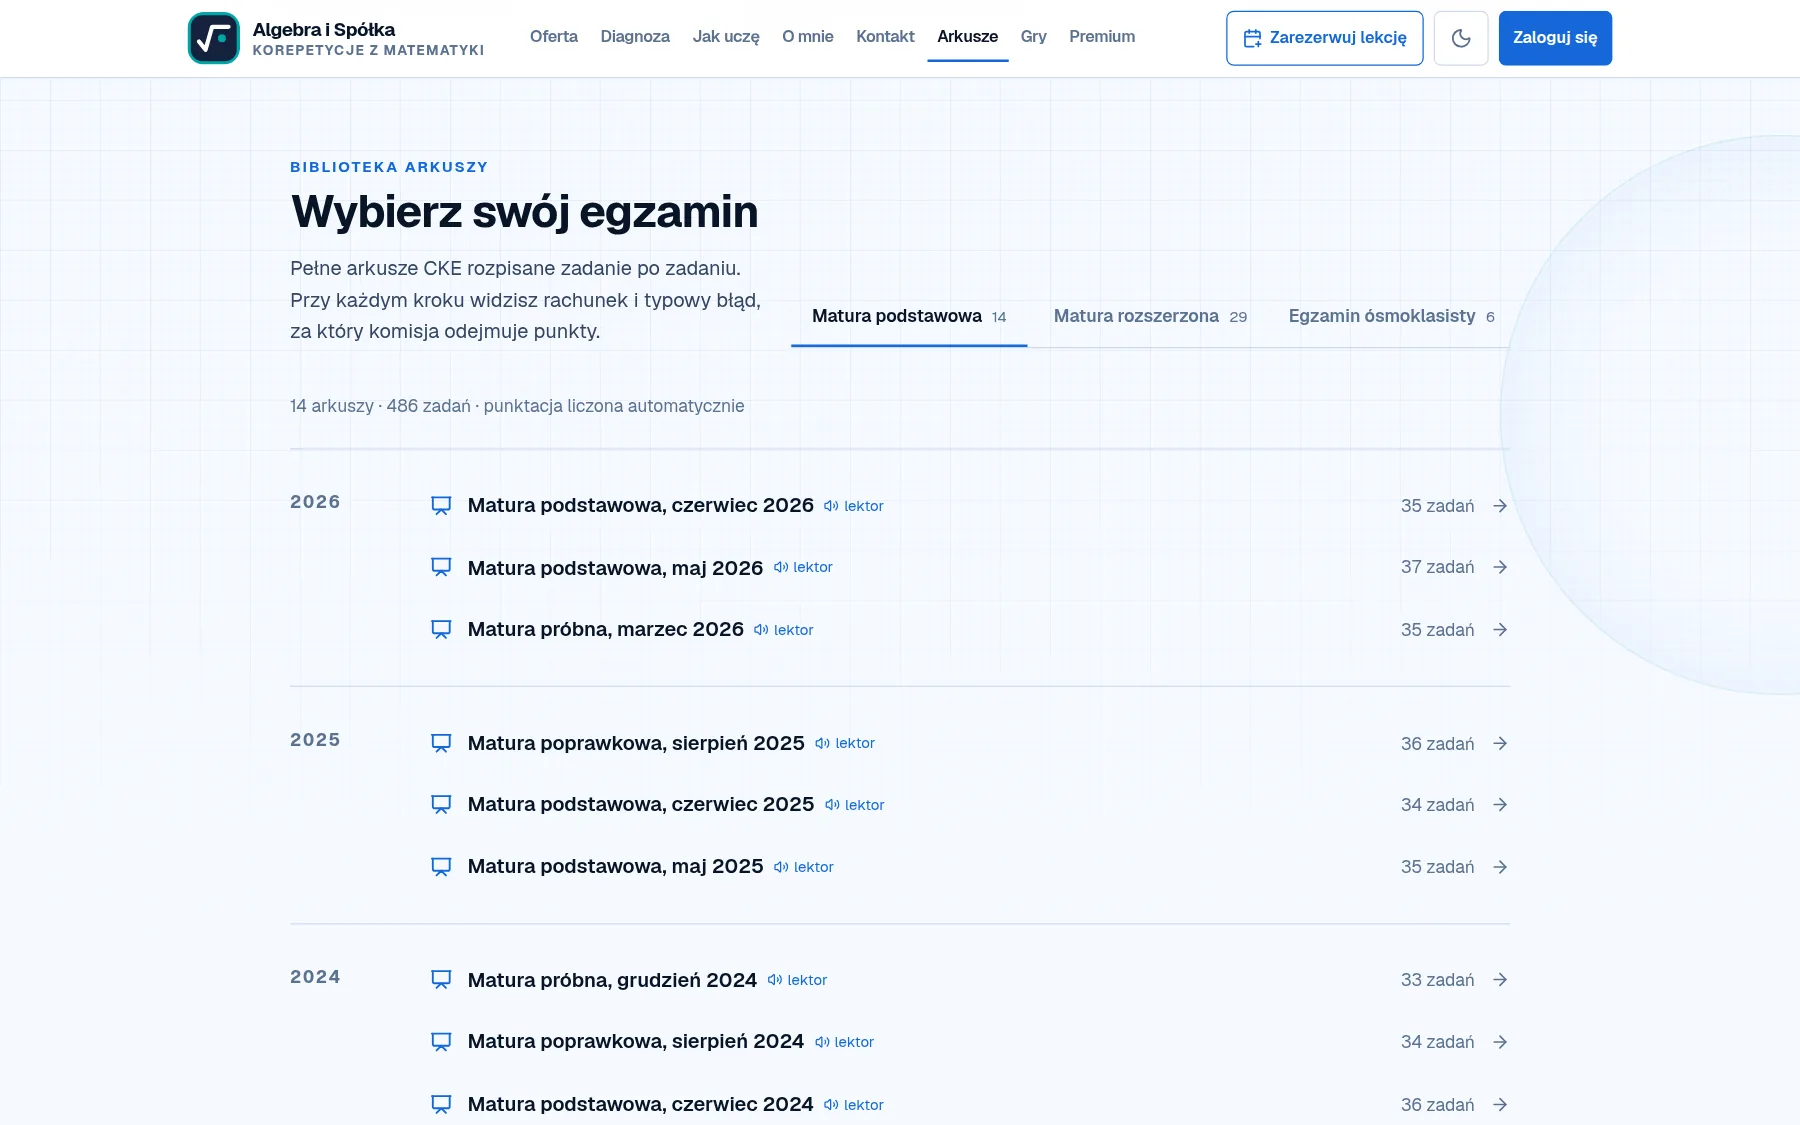Open presentation icon for Matura próbna, grudzień 2024

pyautogui.click(x=441, y=980)
